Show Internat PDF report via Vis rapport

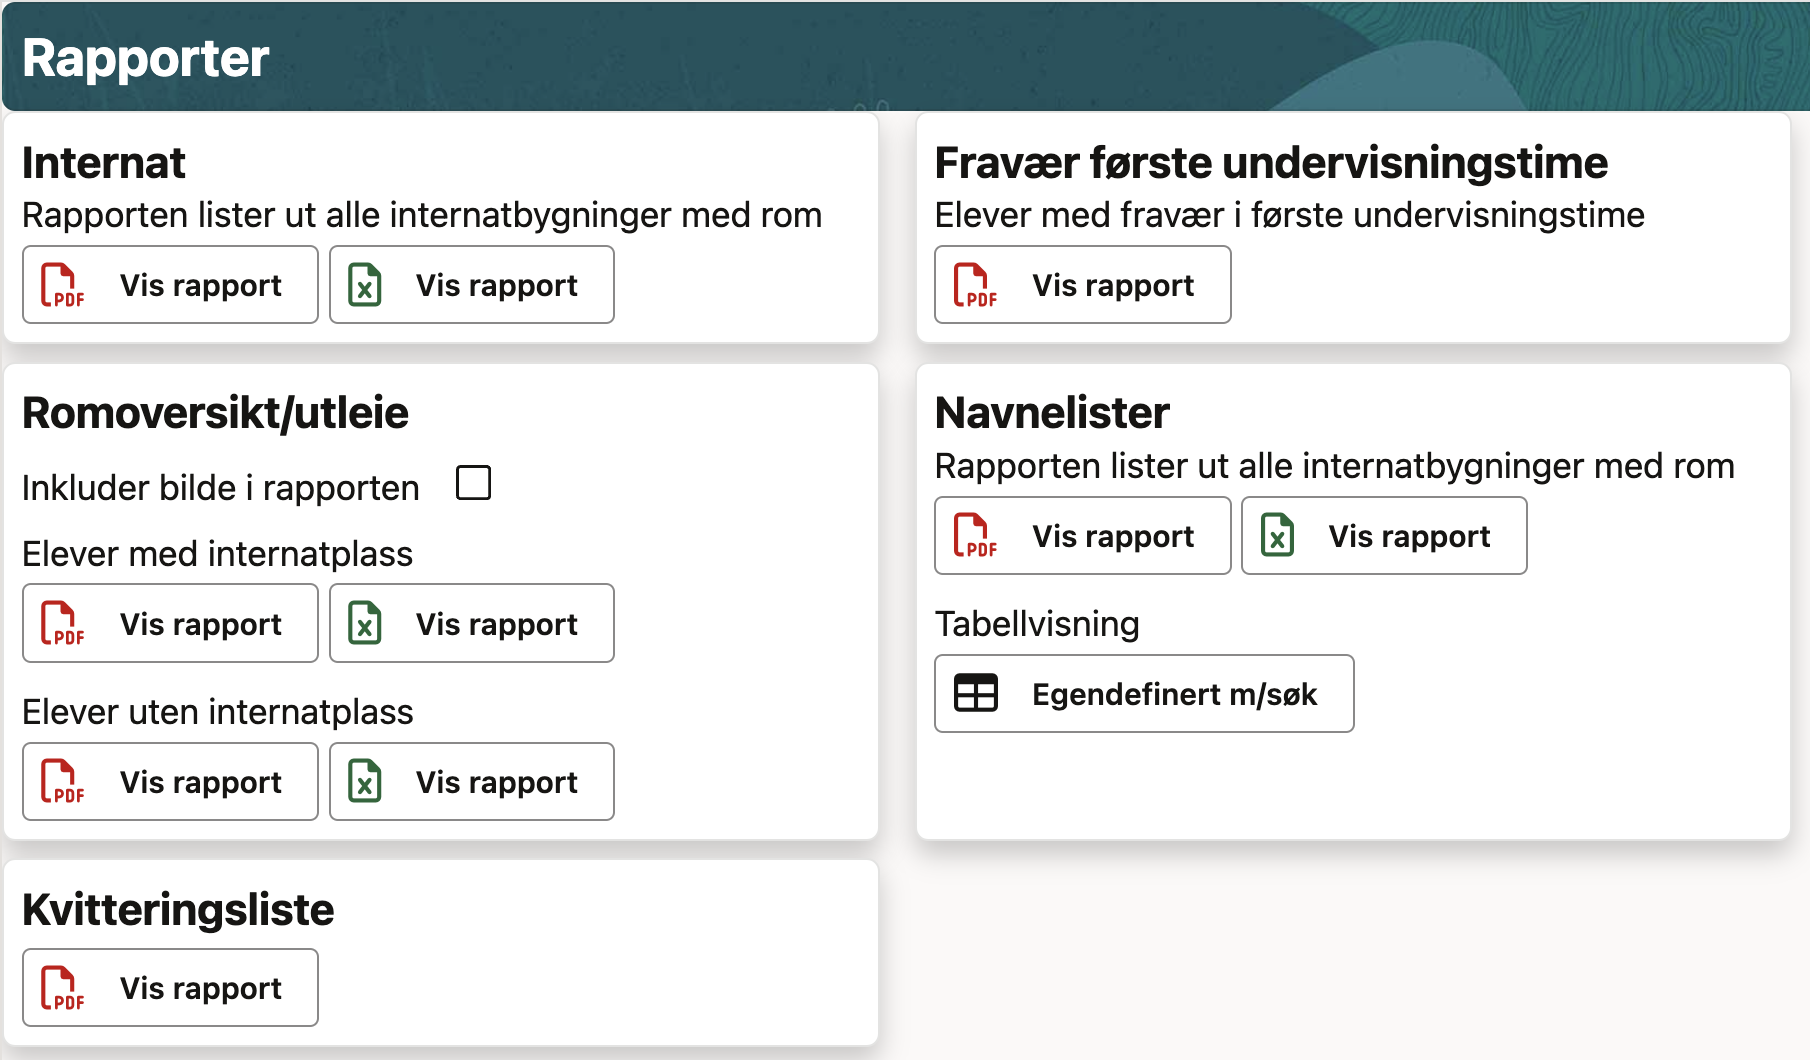[200, 285]
